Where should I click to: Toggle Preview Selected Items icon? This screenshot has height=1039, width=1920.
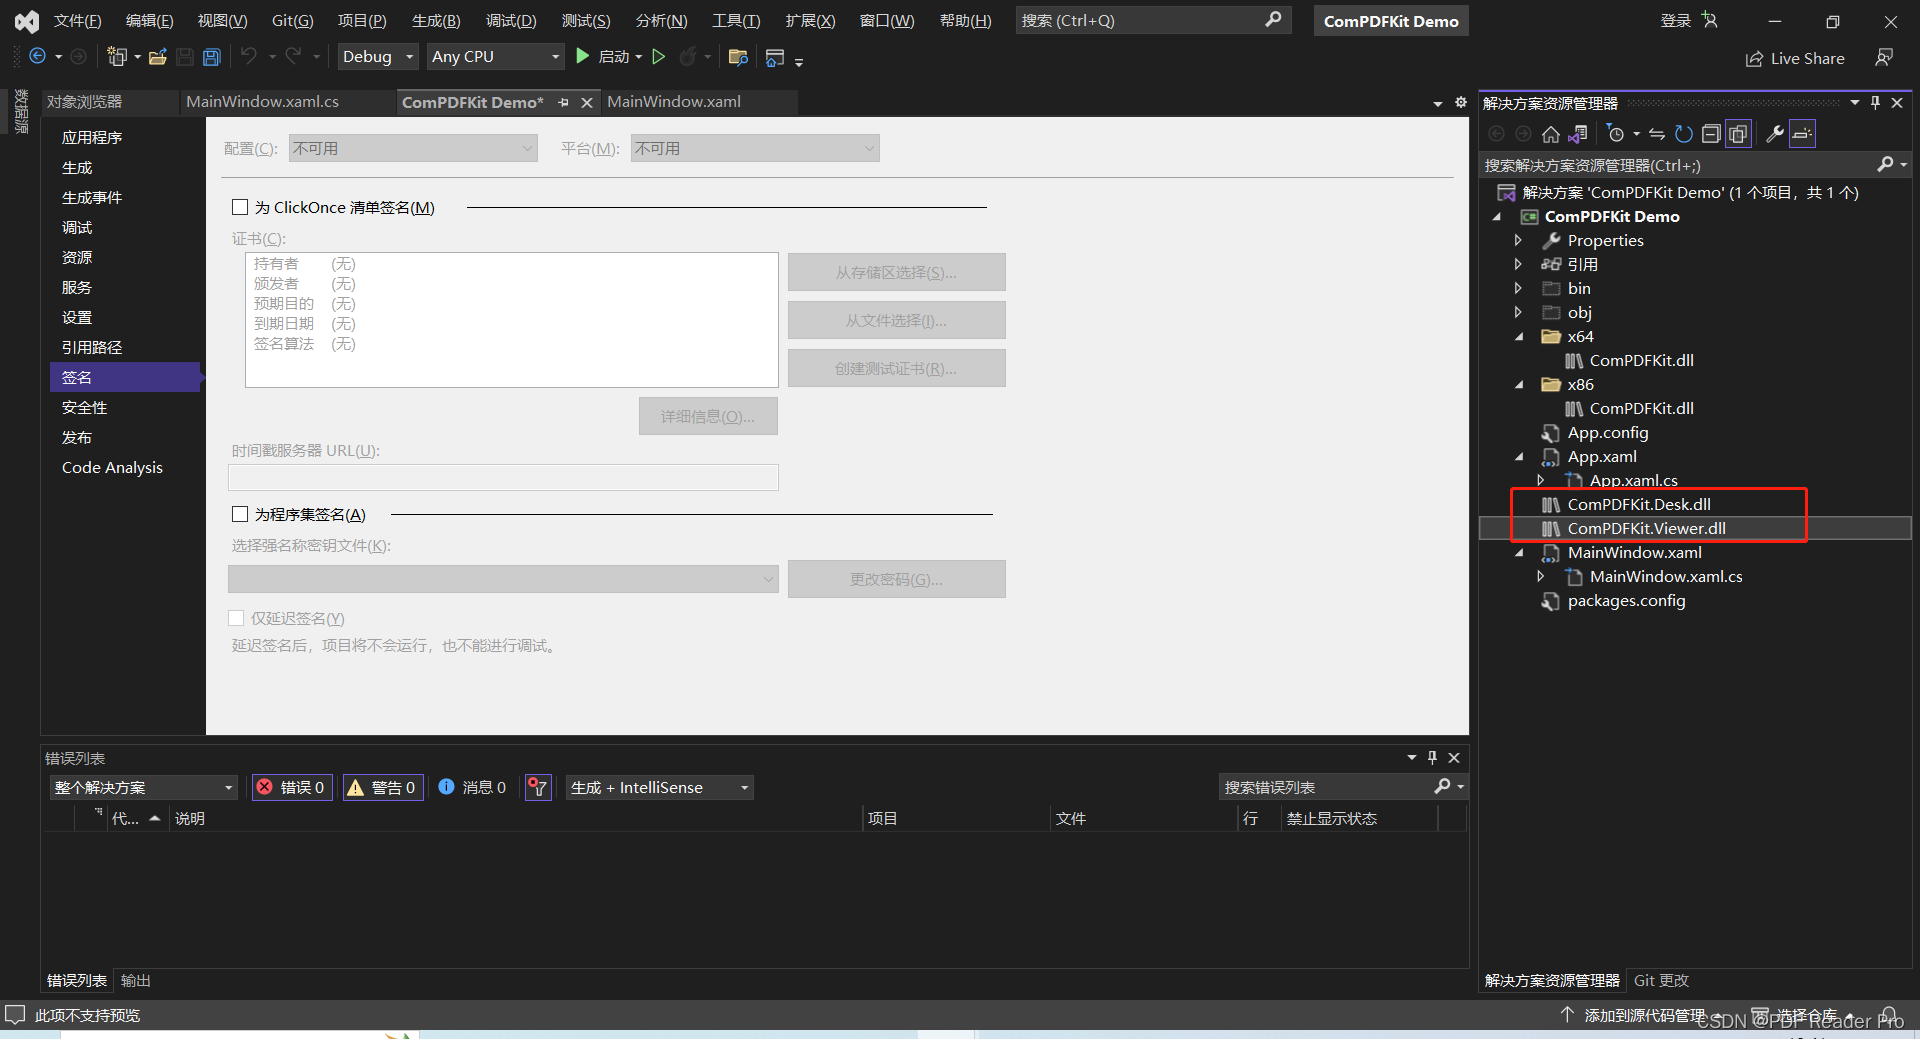coord(1802,134)
